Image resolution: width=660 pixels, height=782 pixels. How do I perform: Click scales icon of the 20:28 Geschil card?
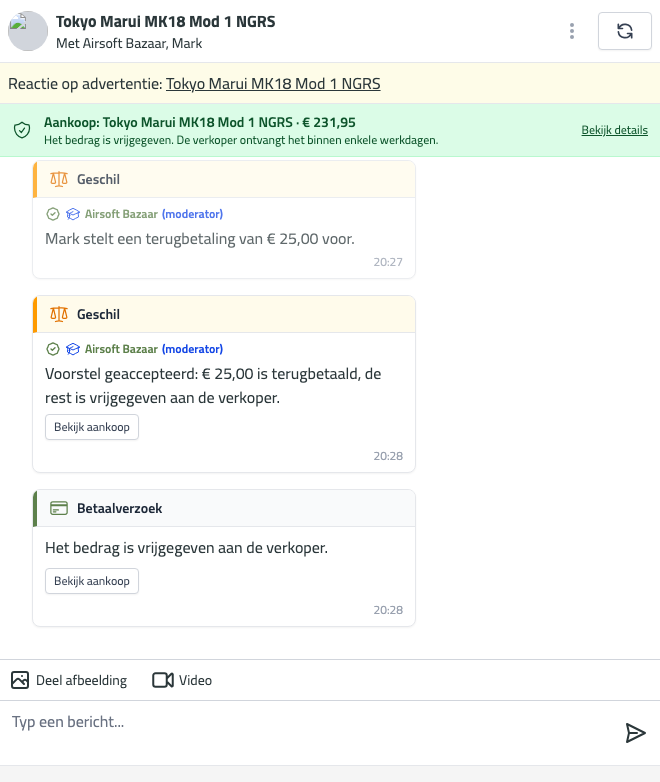59,315
